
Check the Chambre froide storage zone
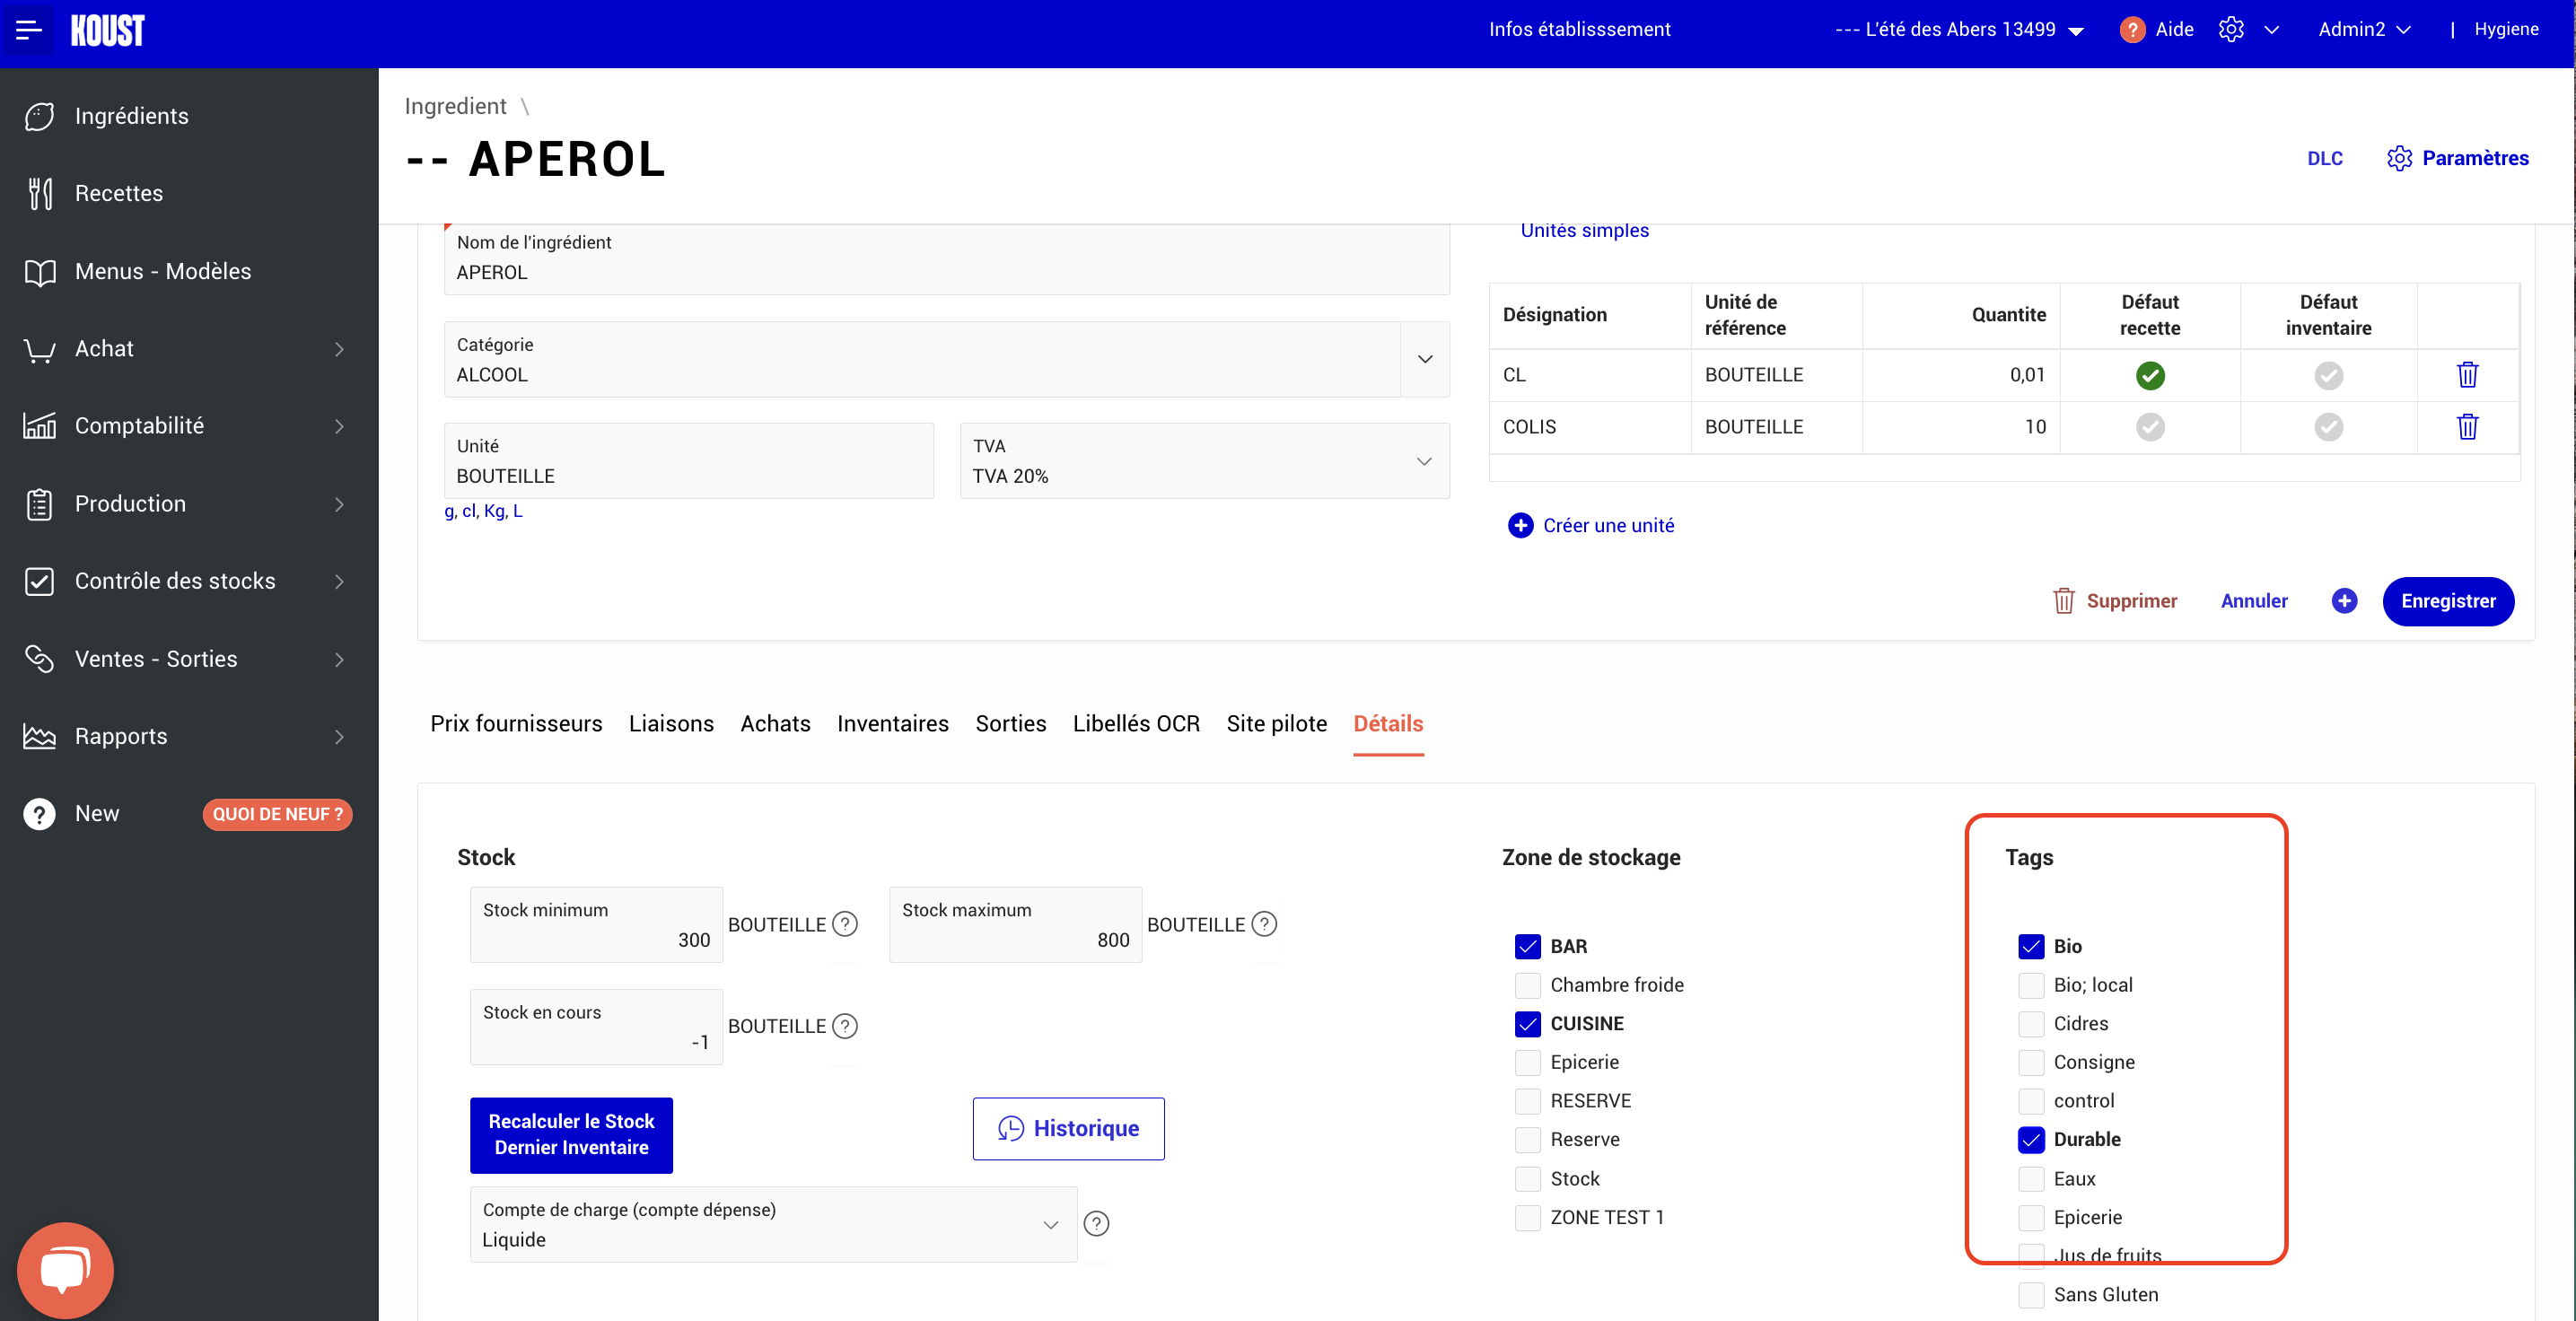click(1527, 985)
